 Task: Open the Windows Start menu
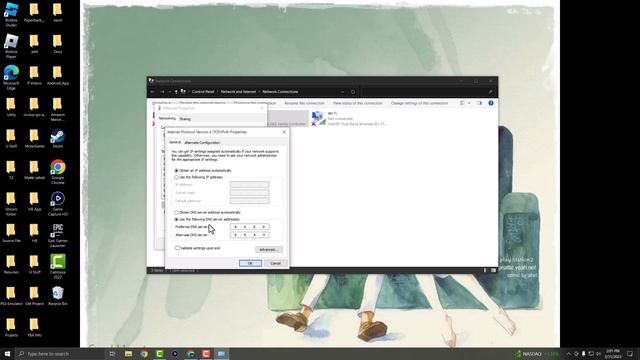[7, 353]
